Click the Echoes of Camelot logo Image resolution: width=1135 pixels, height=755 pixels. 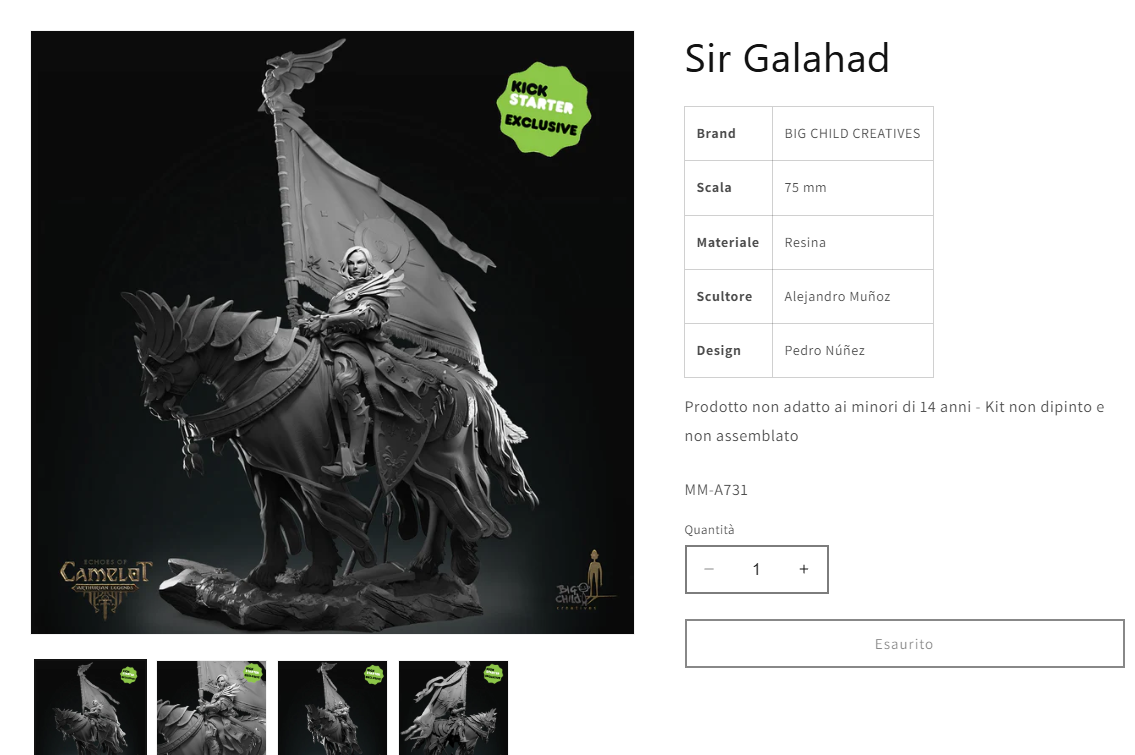[x=106, y=587]
